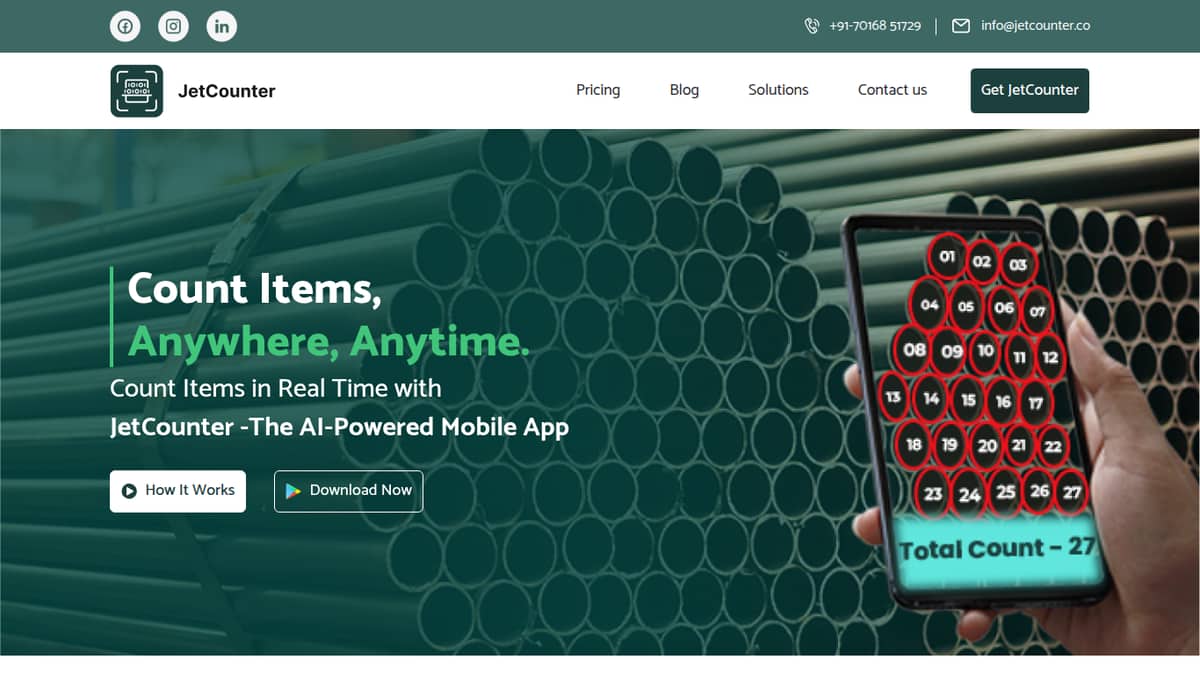Open the Solutions menu item
Screen dimensions: 1200x674
778,90
